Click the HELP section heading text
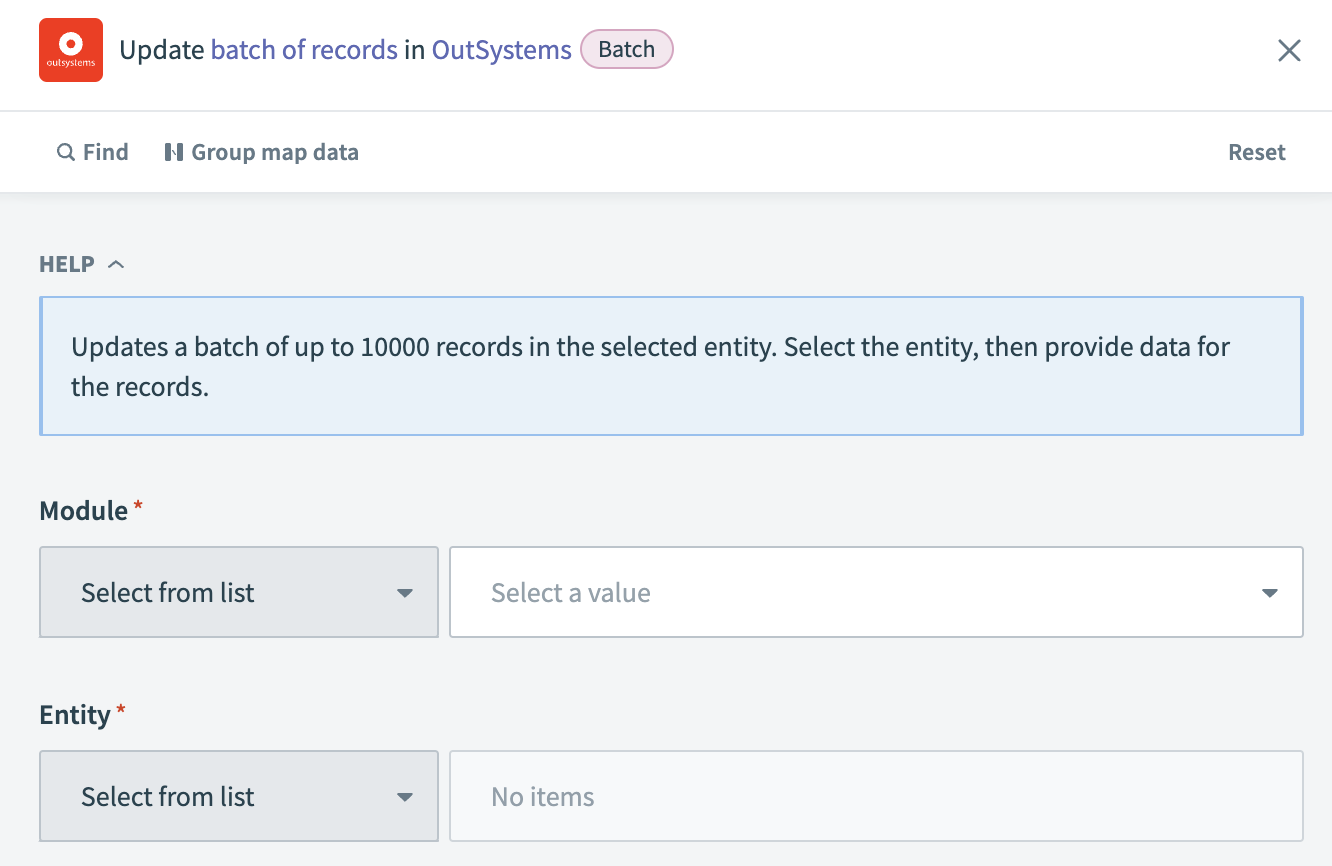The image size is (1332, 866). (67, 265)
